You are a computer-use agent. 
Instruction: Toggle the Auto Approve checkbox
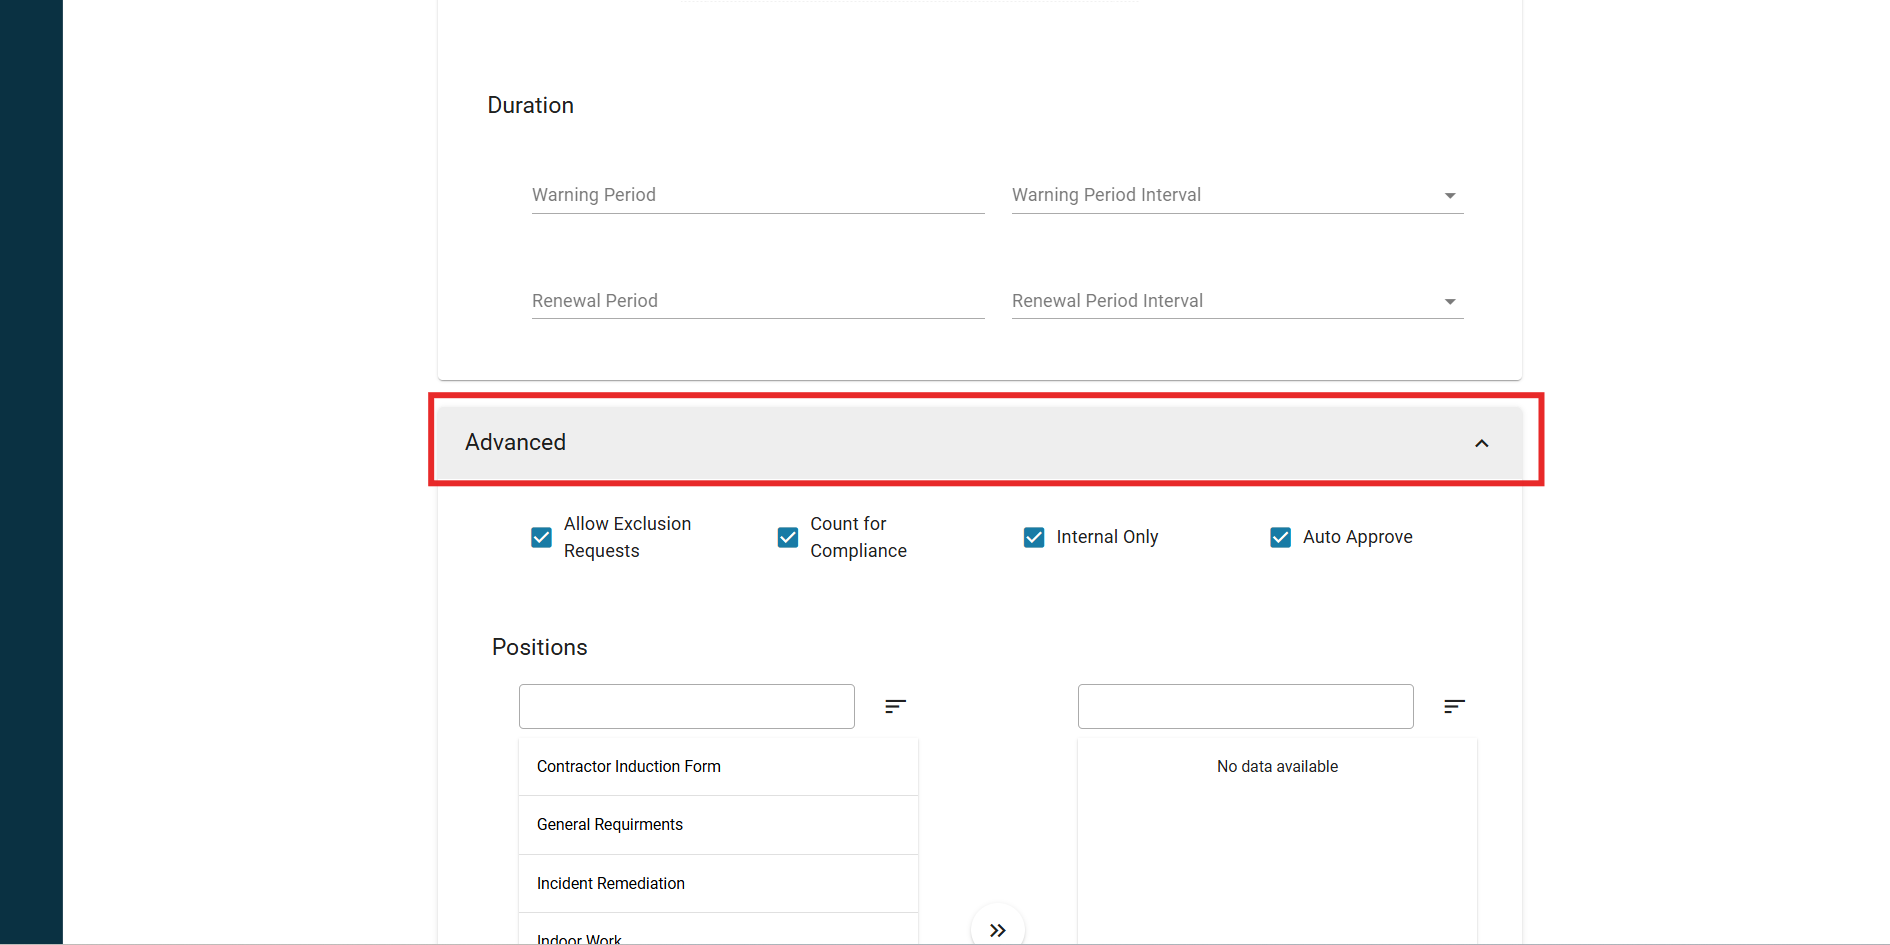[x=1280, y=538]
